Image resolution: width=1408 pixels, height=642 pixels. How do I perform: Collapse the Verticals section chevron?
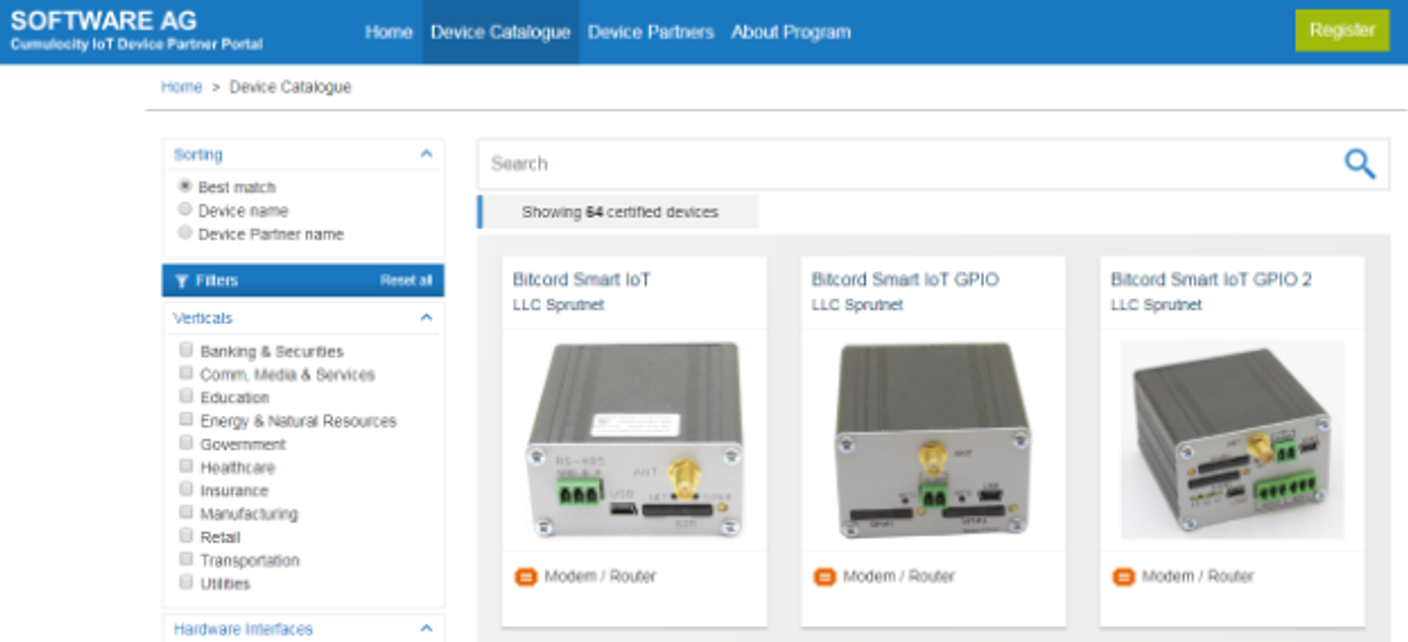click(426, 318)
